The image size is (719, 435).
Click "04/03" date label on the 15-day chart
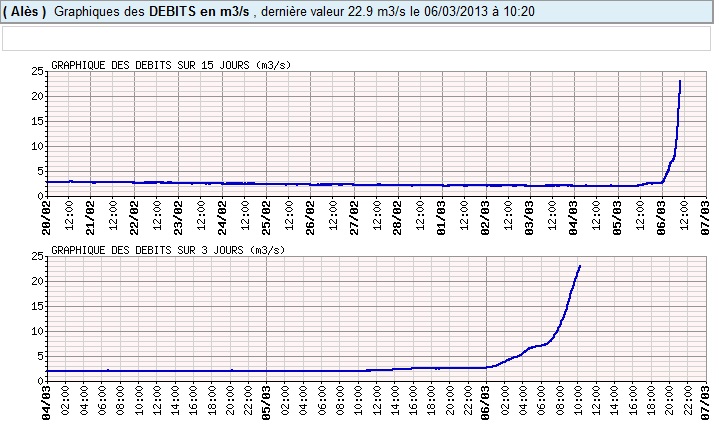coord(574,218)
